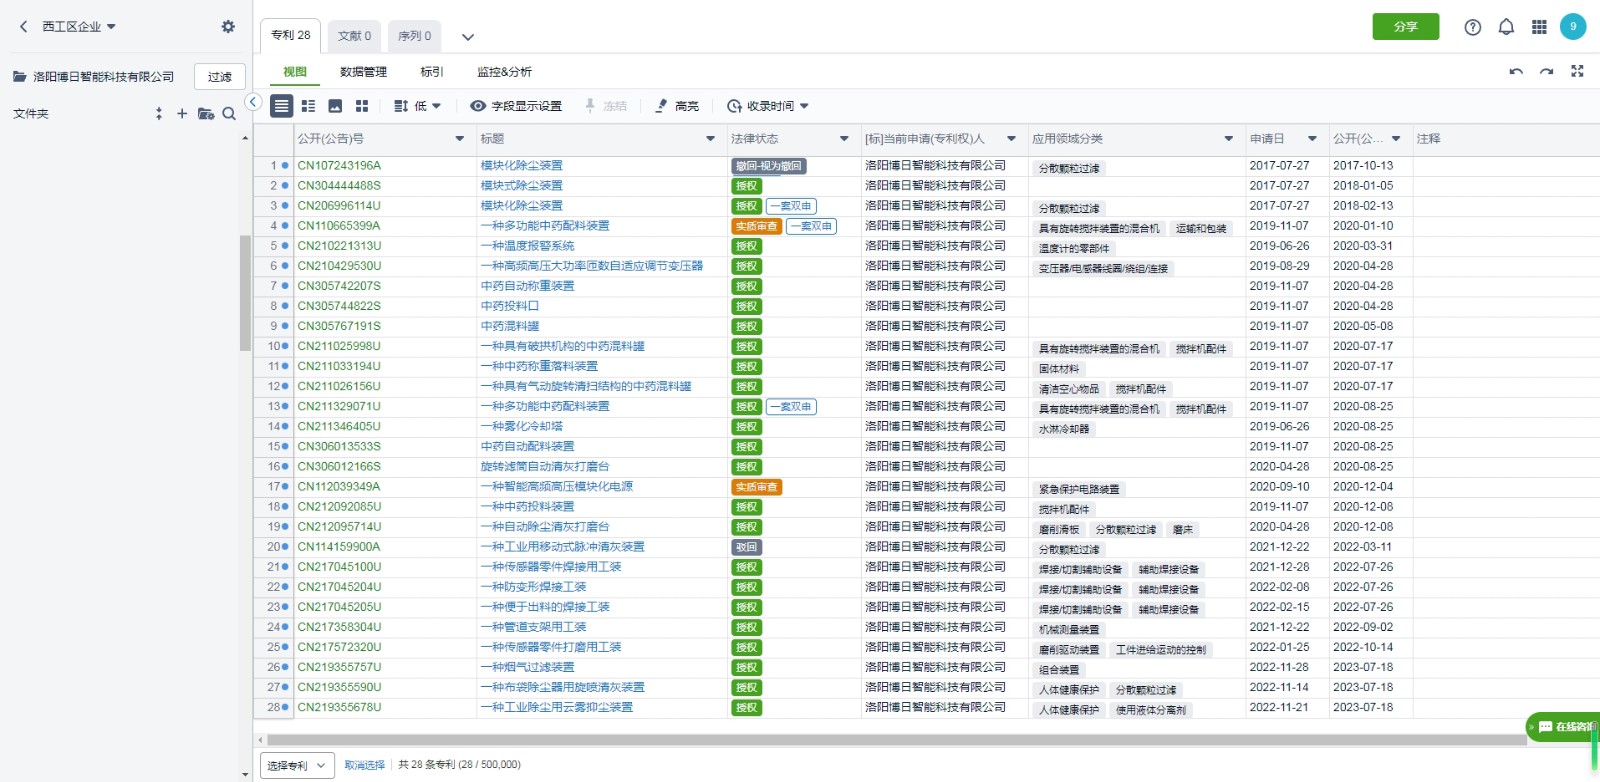This screenshot has height=782, width=1600.
Task: Open the 监控&分析 tab
Action: [504, 72]
